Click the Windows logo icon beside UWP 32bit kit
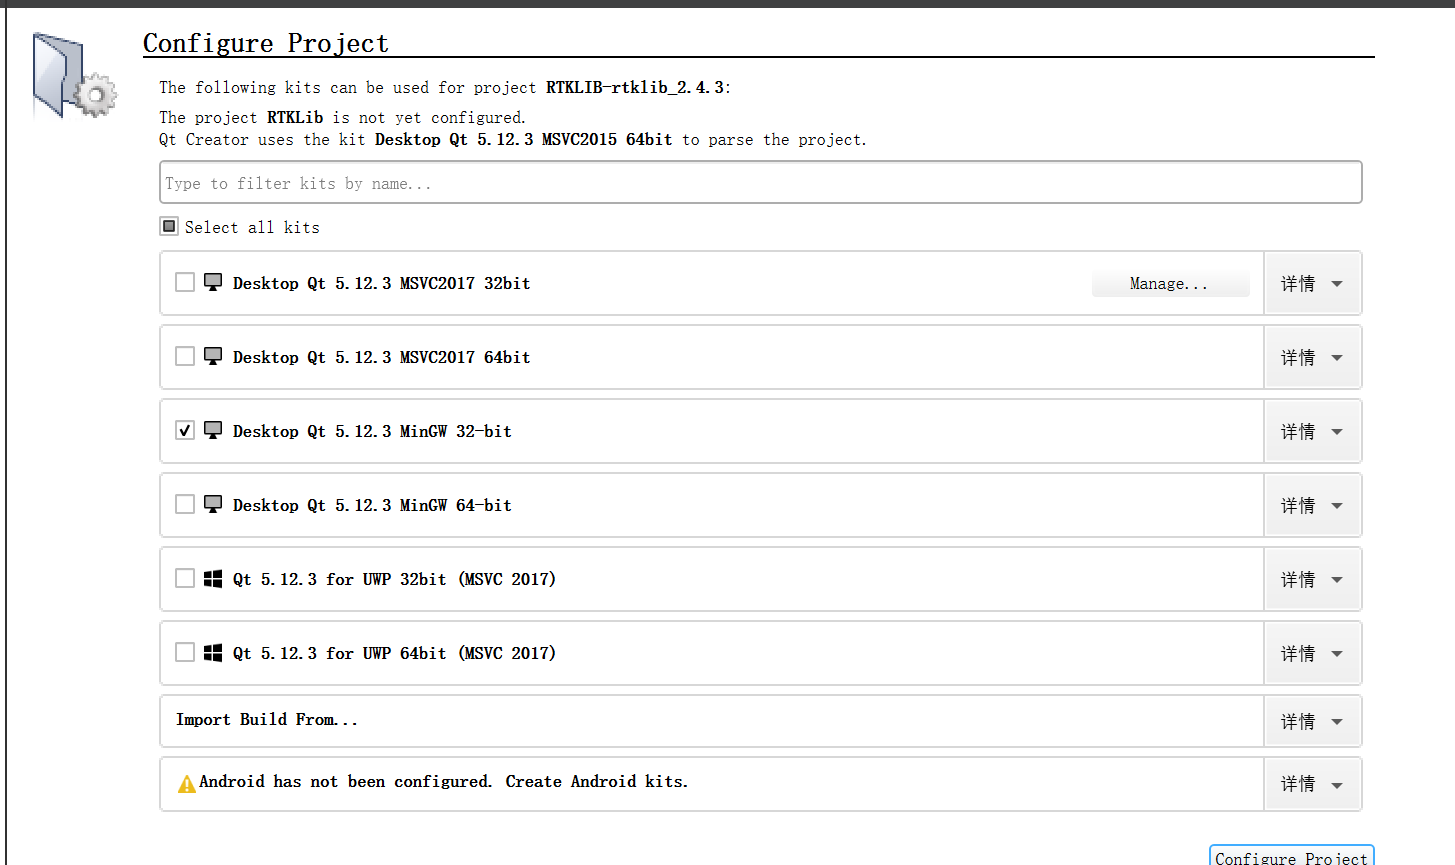Image resolution: width=1455 pixels, height=865 pixels. [212, 578]
